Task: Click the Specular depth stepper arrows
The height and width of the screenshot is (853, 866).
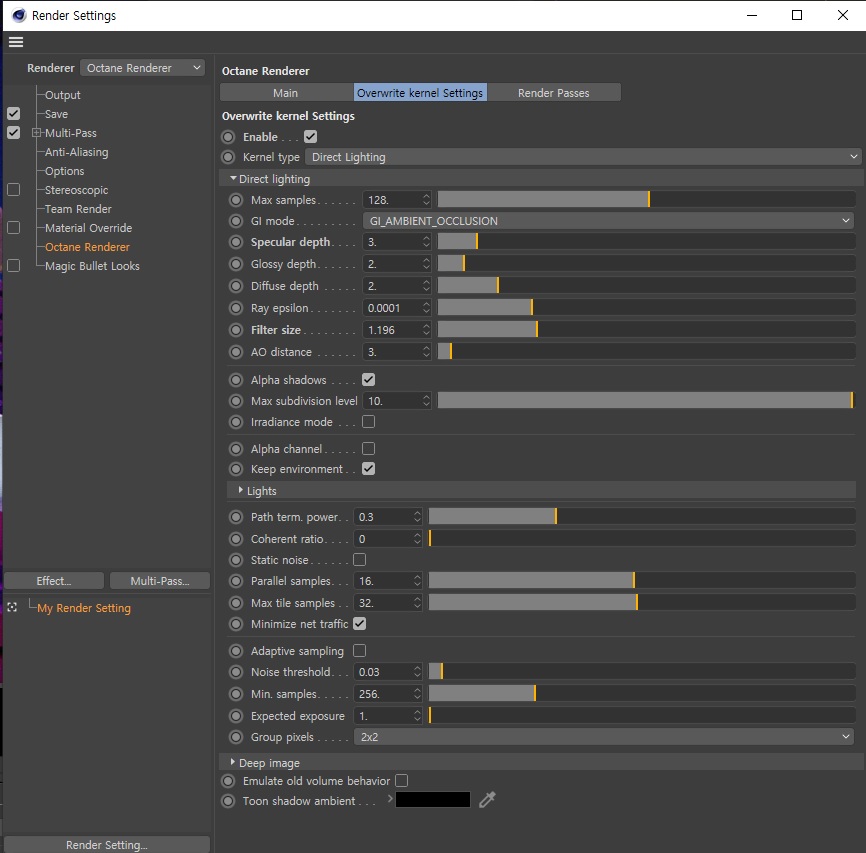Action: (x=426, y=242)
